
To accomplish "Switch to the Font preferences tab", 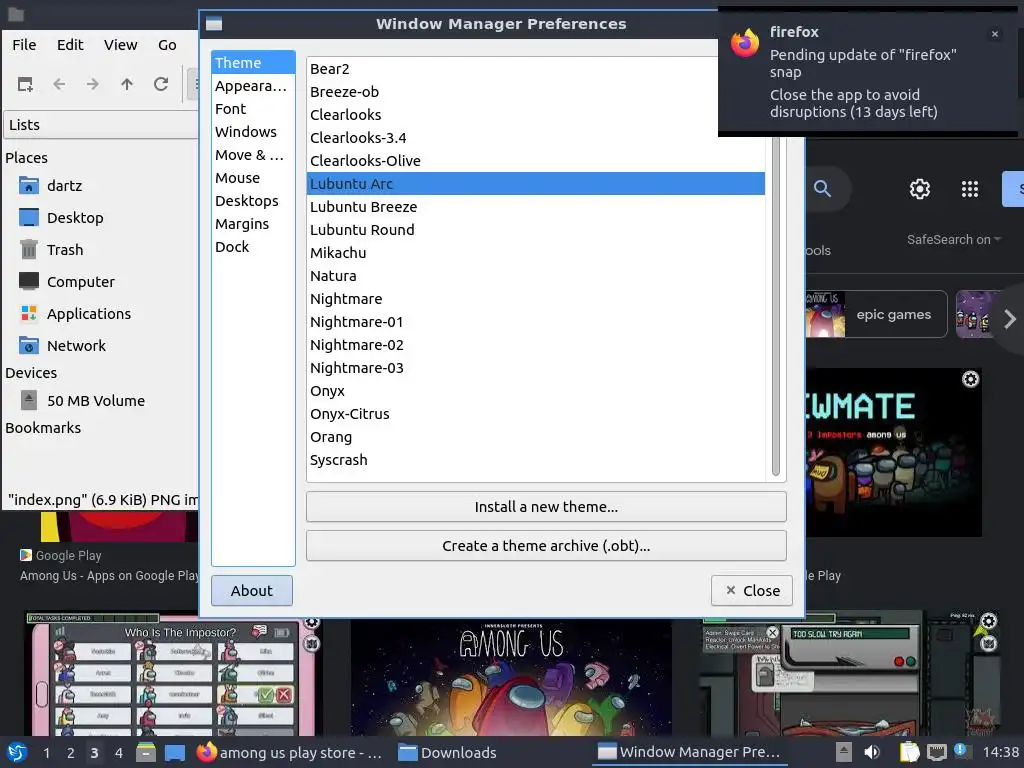I will (x=253, y=109).
